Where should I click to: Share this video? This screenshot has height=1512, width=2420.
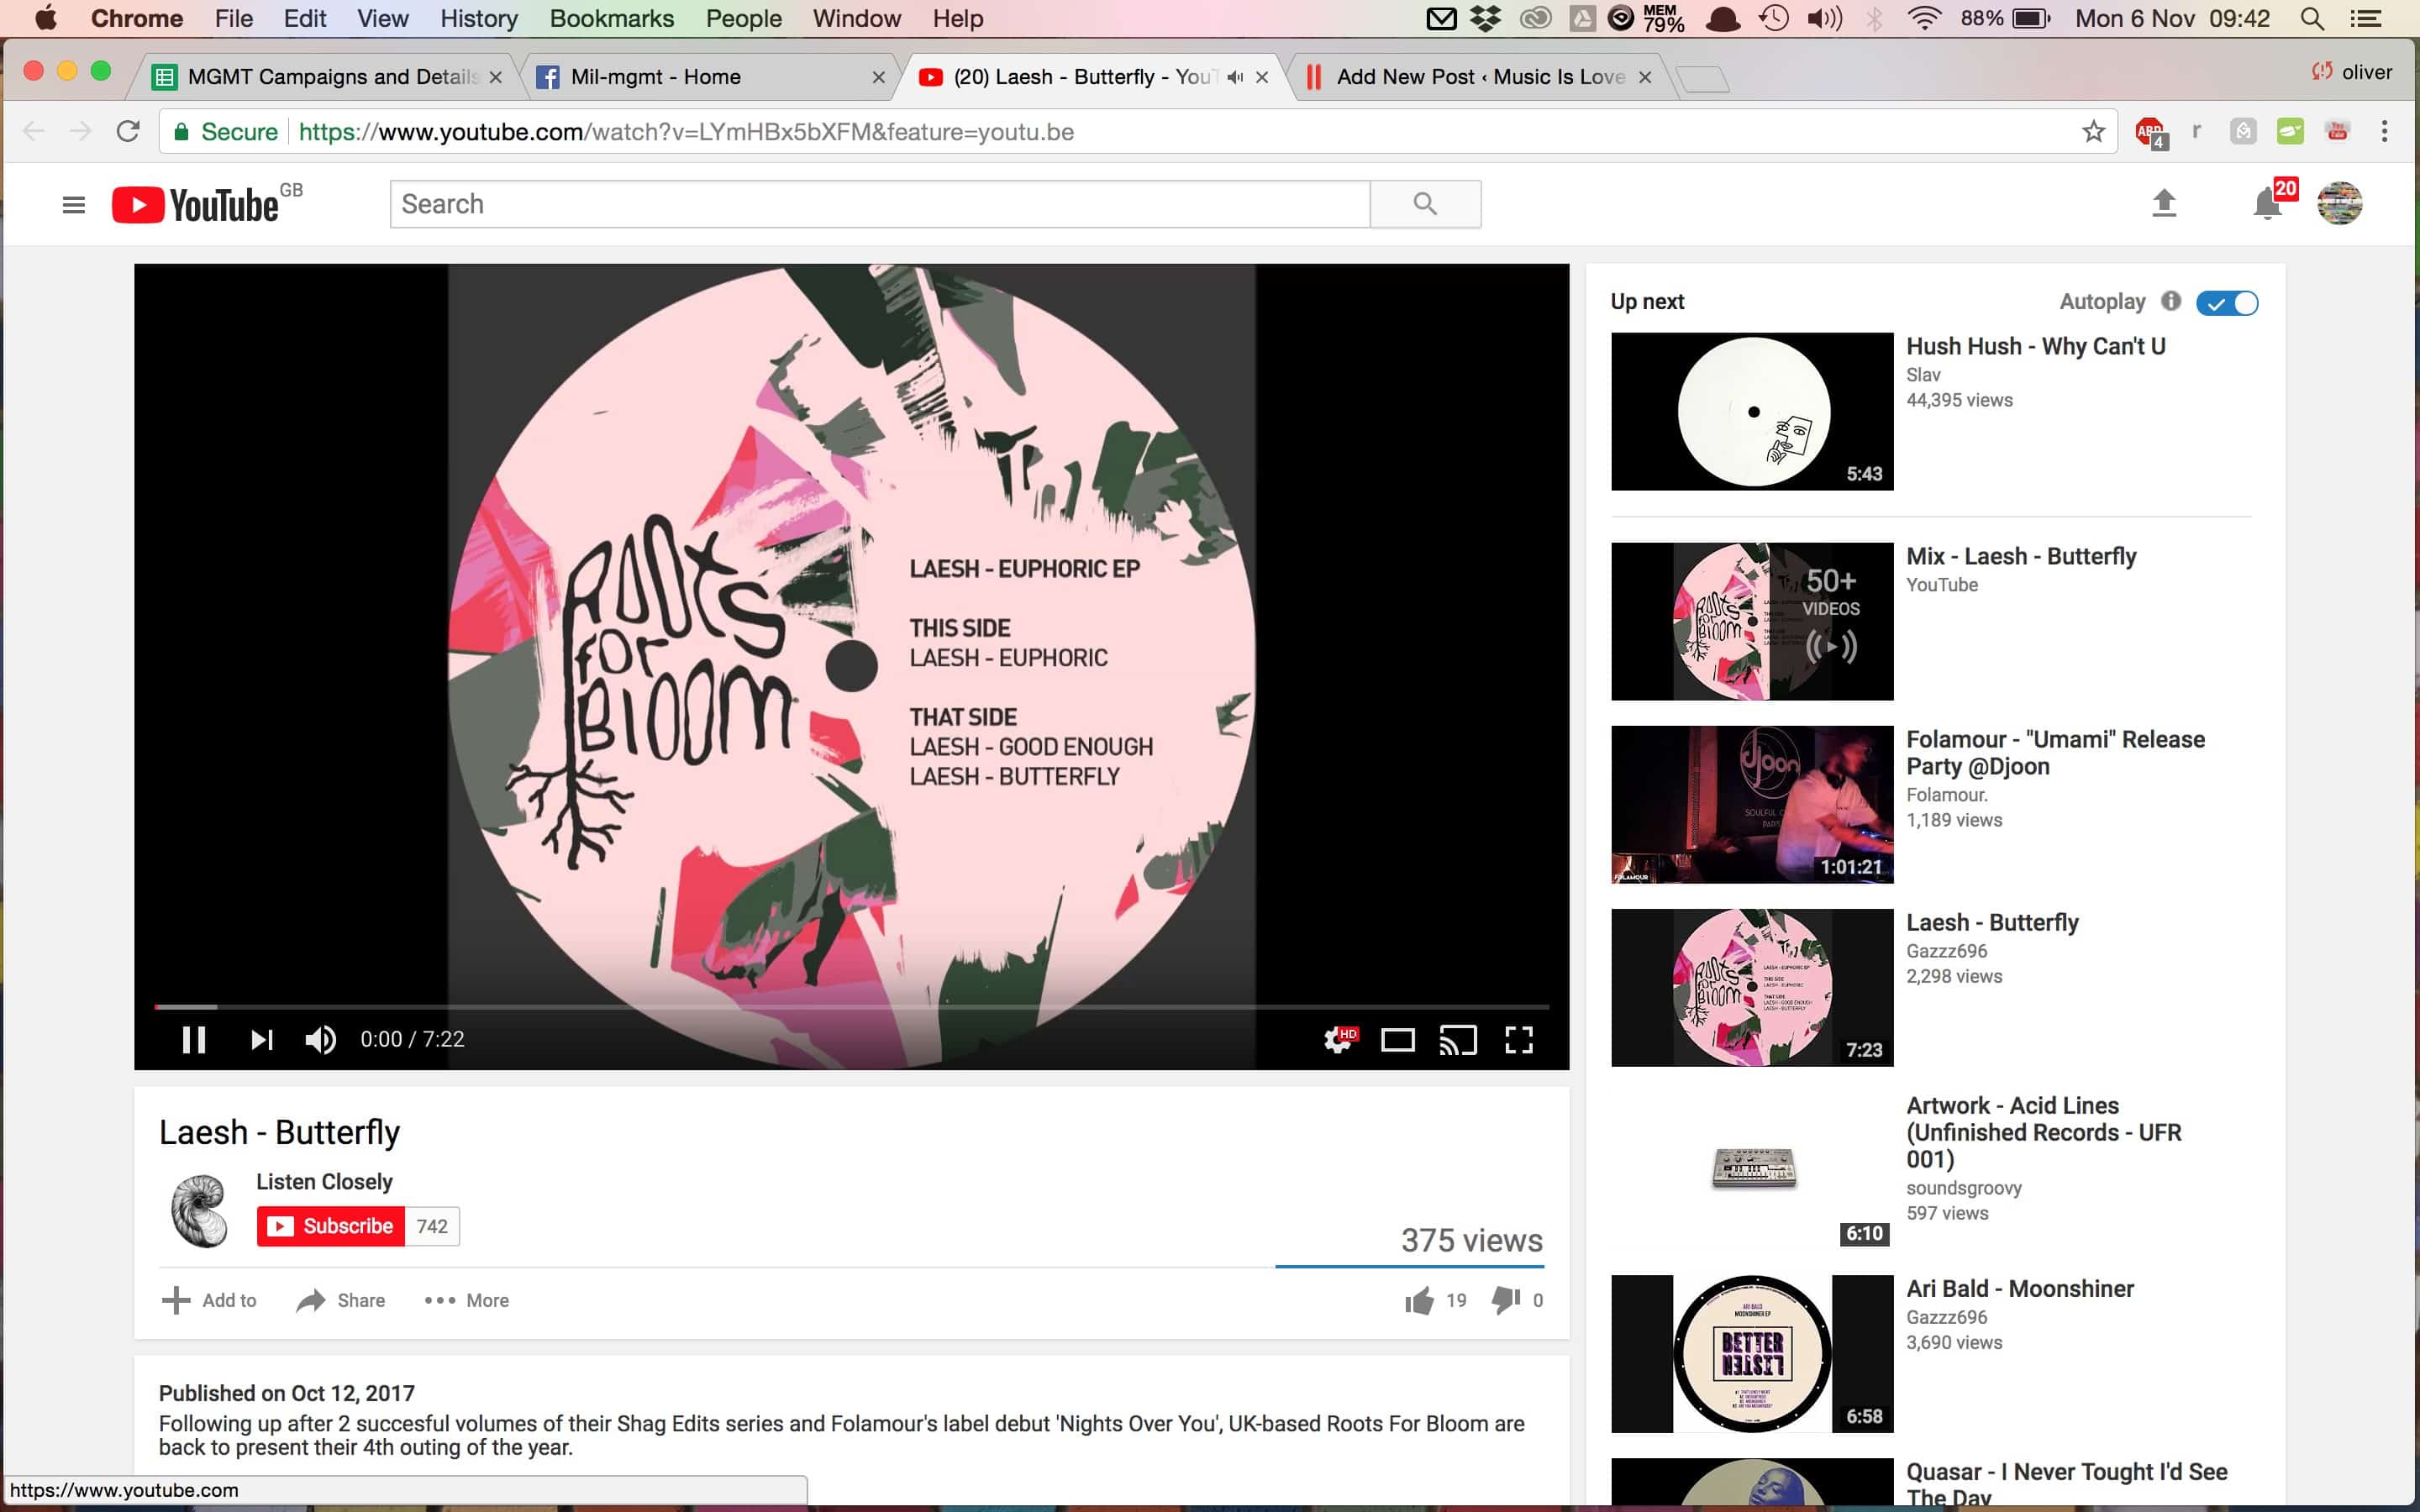click(341, 1300)
